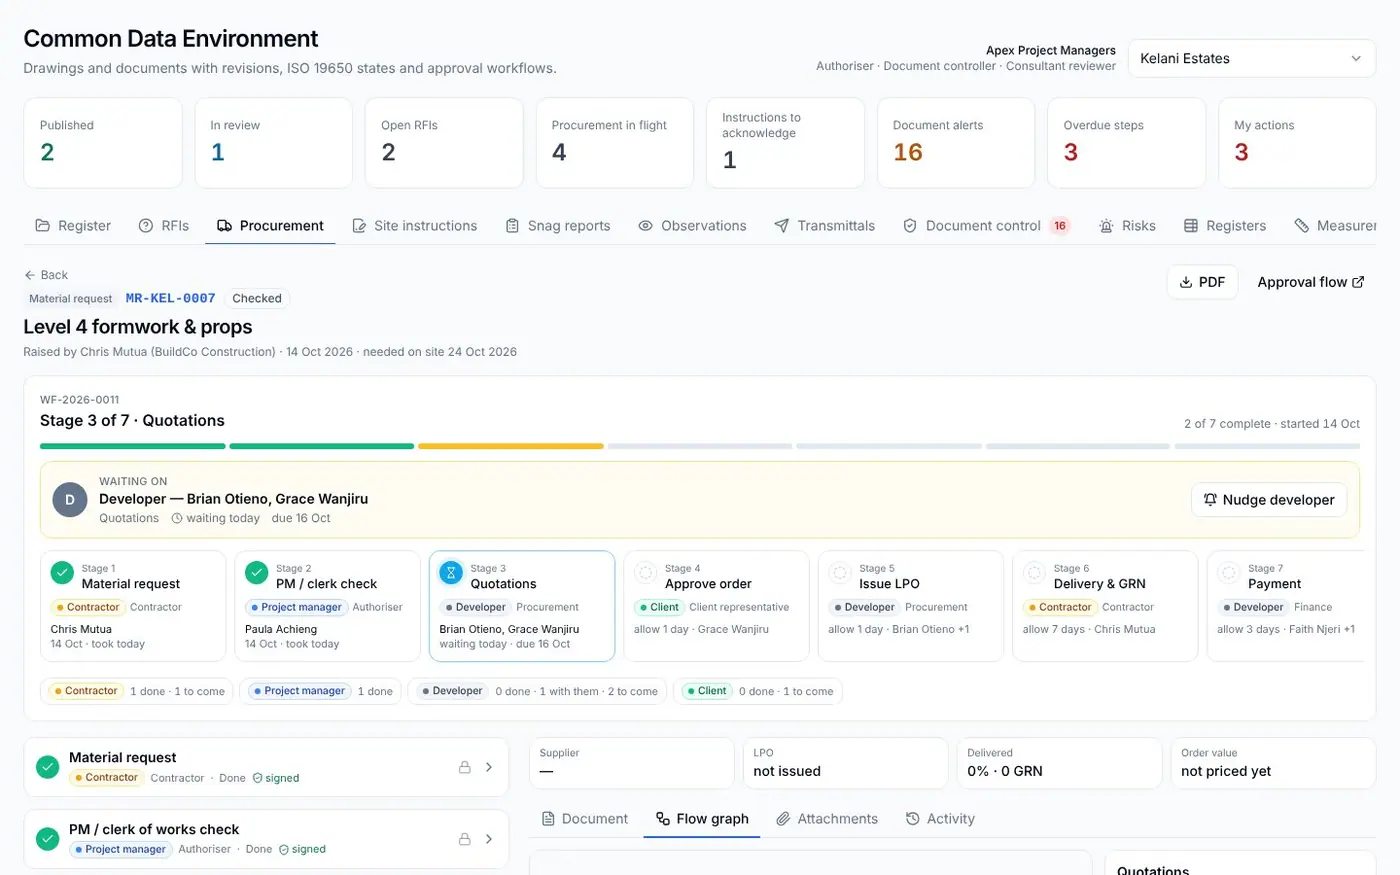This screenshot has height=875, width=1400.
Task: Click the Developer role summary chip
Action: [537, 691]
